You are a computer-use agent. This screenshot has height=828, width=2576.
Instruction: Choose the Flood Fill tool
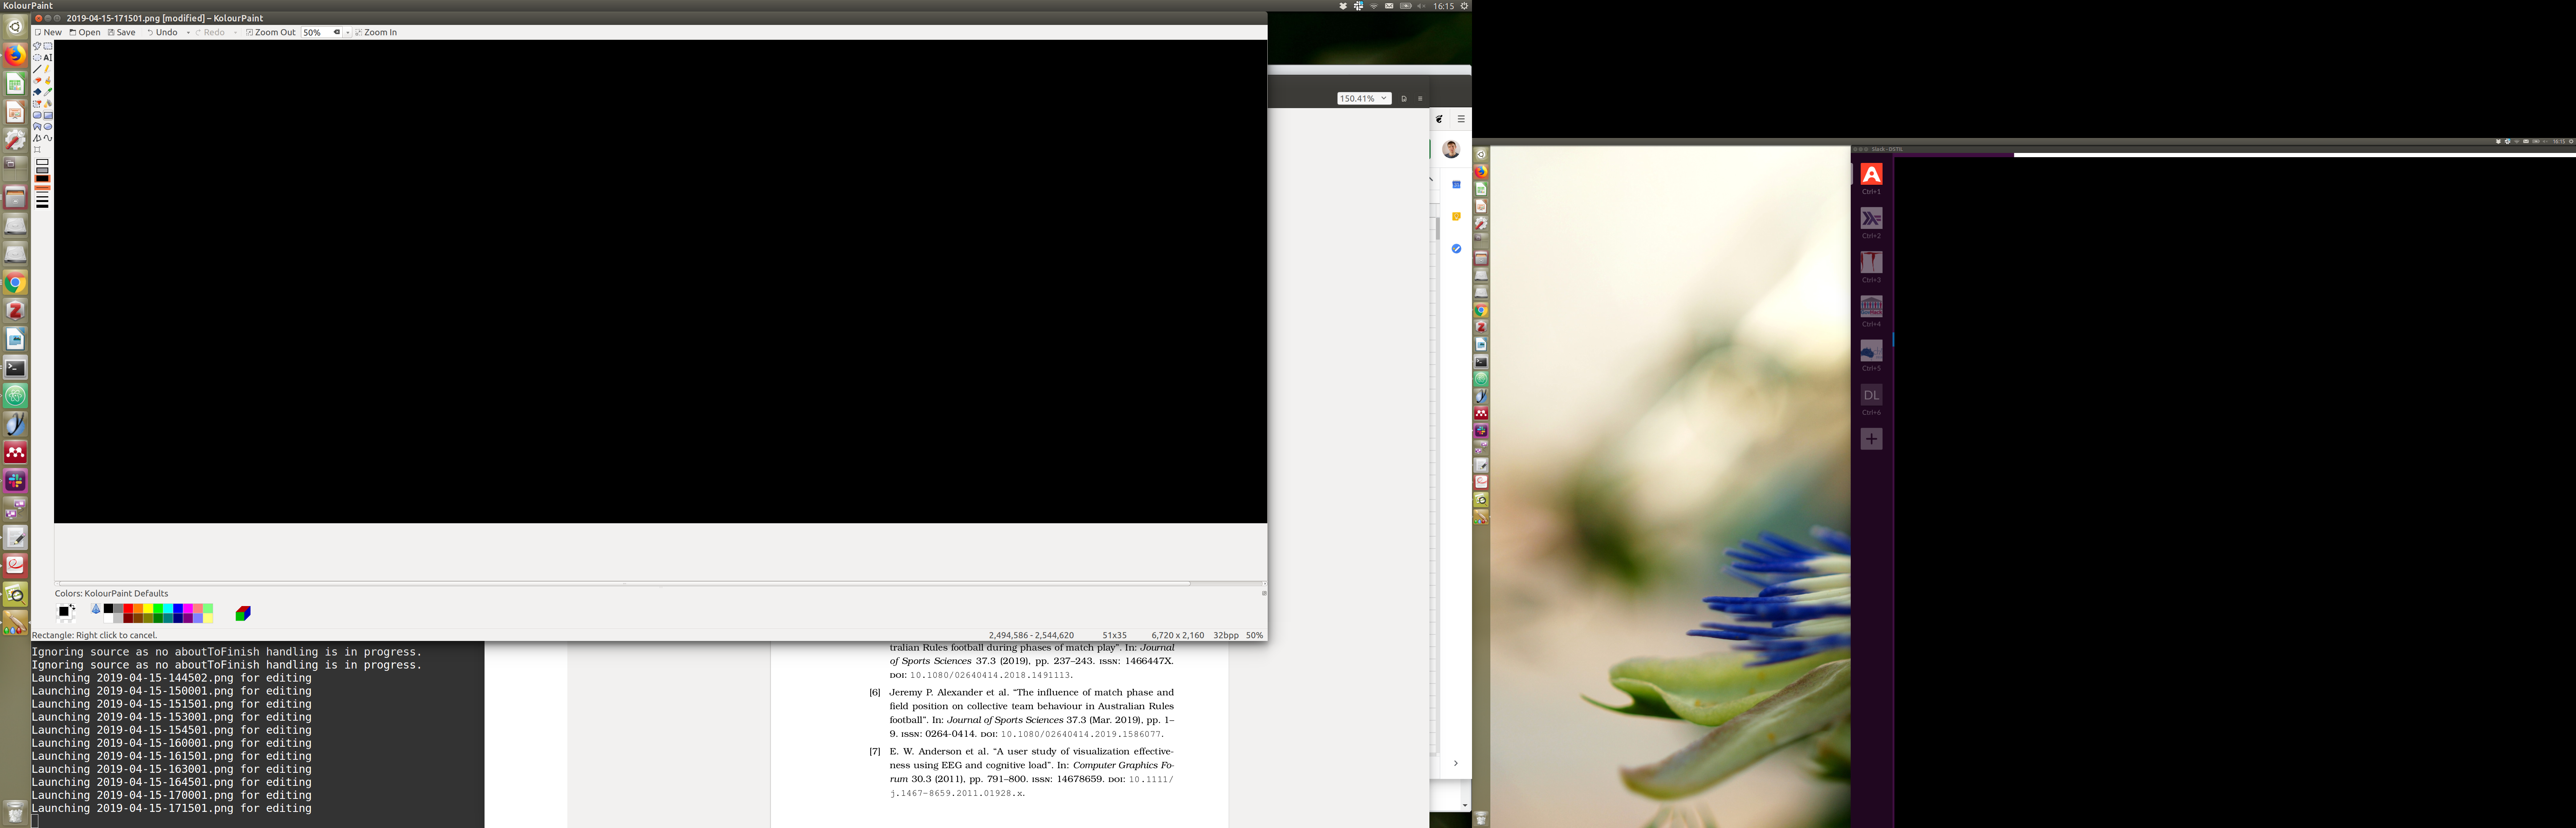[x=37, y=92]
